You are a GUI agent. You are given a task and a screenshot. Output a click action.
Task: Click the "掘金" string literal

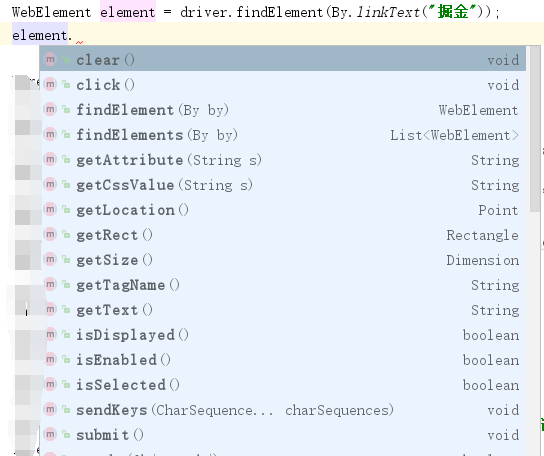(x=452, y=12)
